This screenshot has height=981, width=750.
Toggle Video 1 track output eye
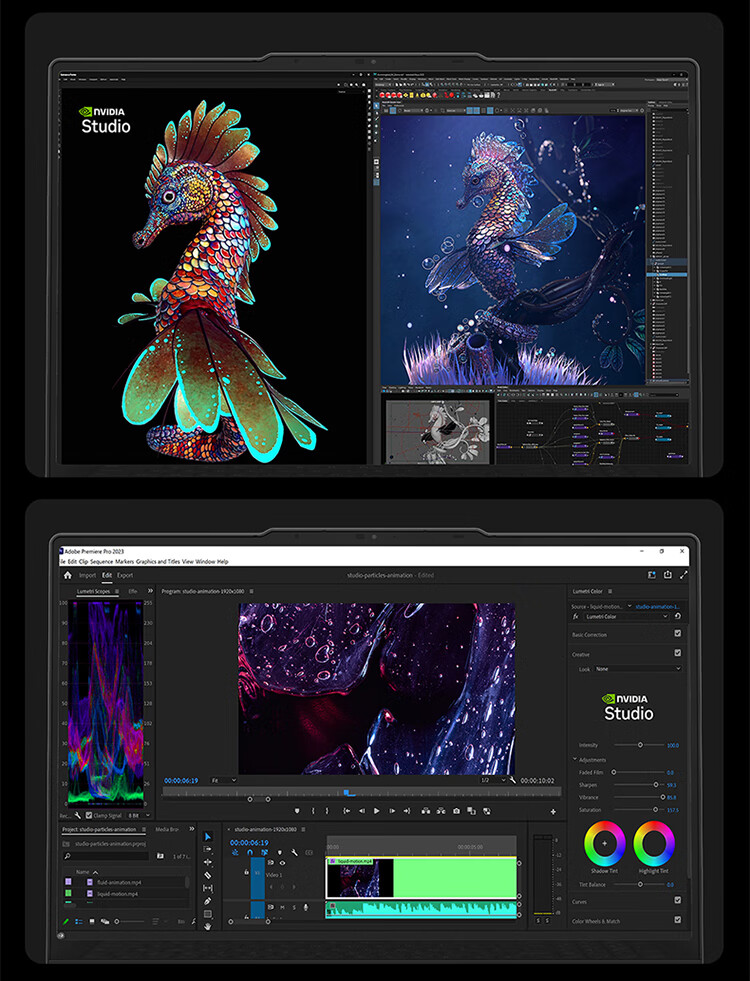(282, 863)
